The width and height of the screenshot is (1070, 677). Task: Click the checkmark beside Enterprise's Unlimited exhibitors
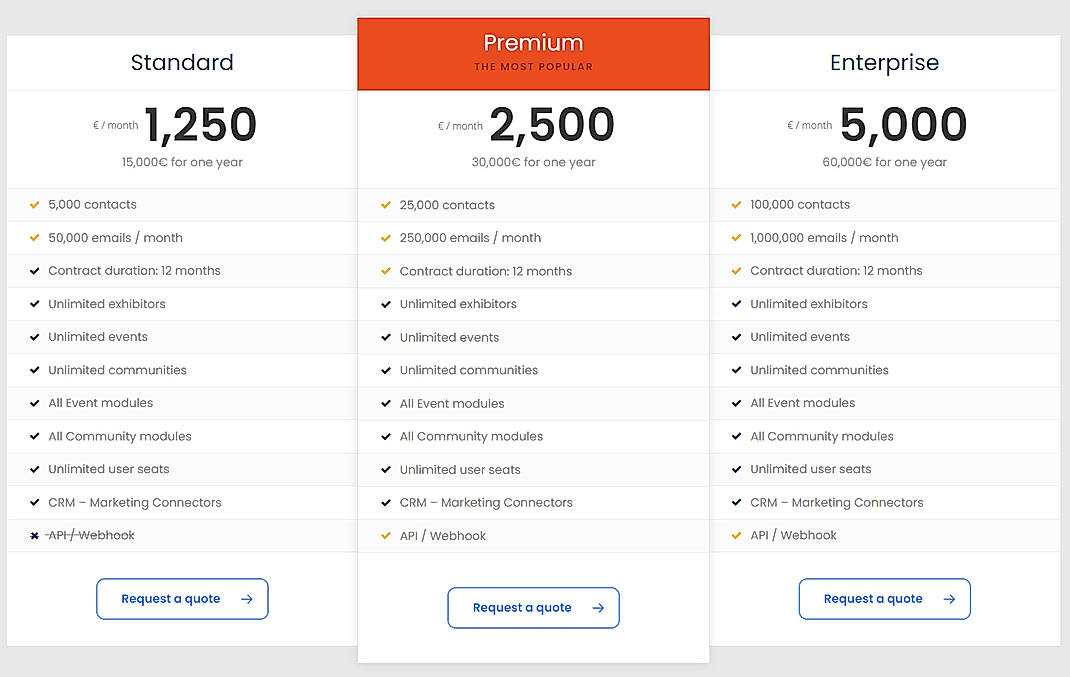736,303
